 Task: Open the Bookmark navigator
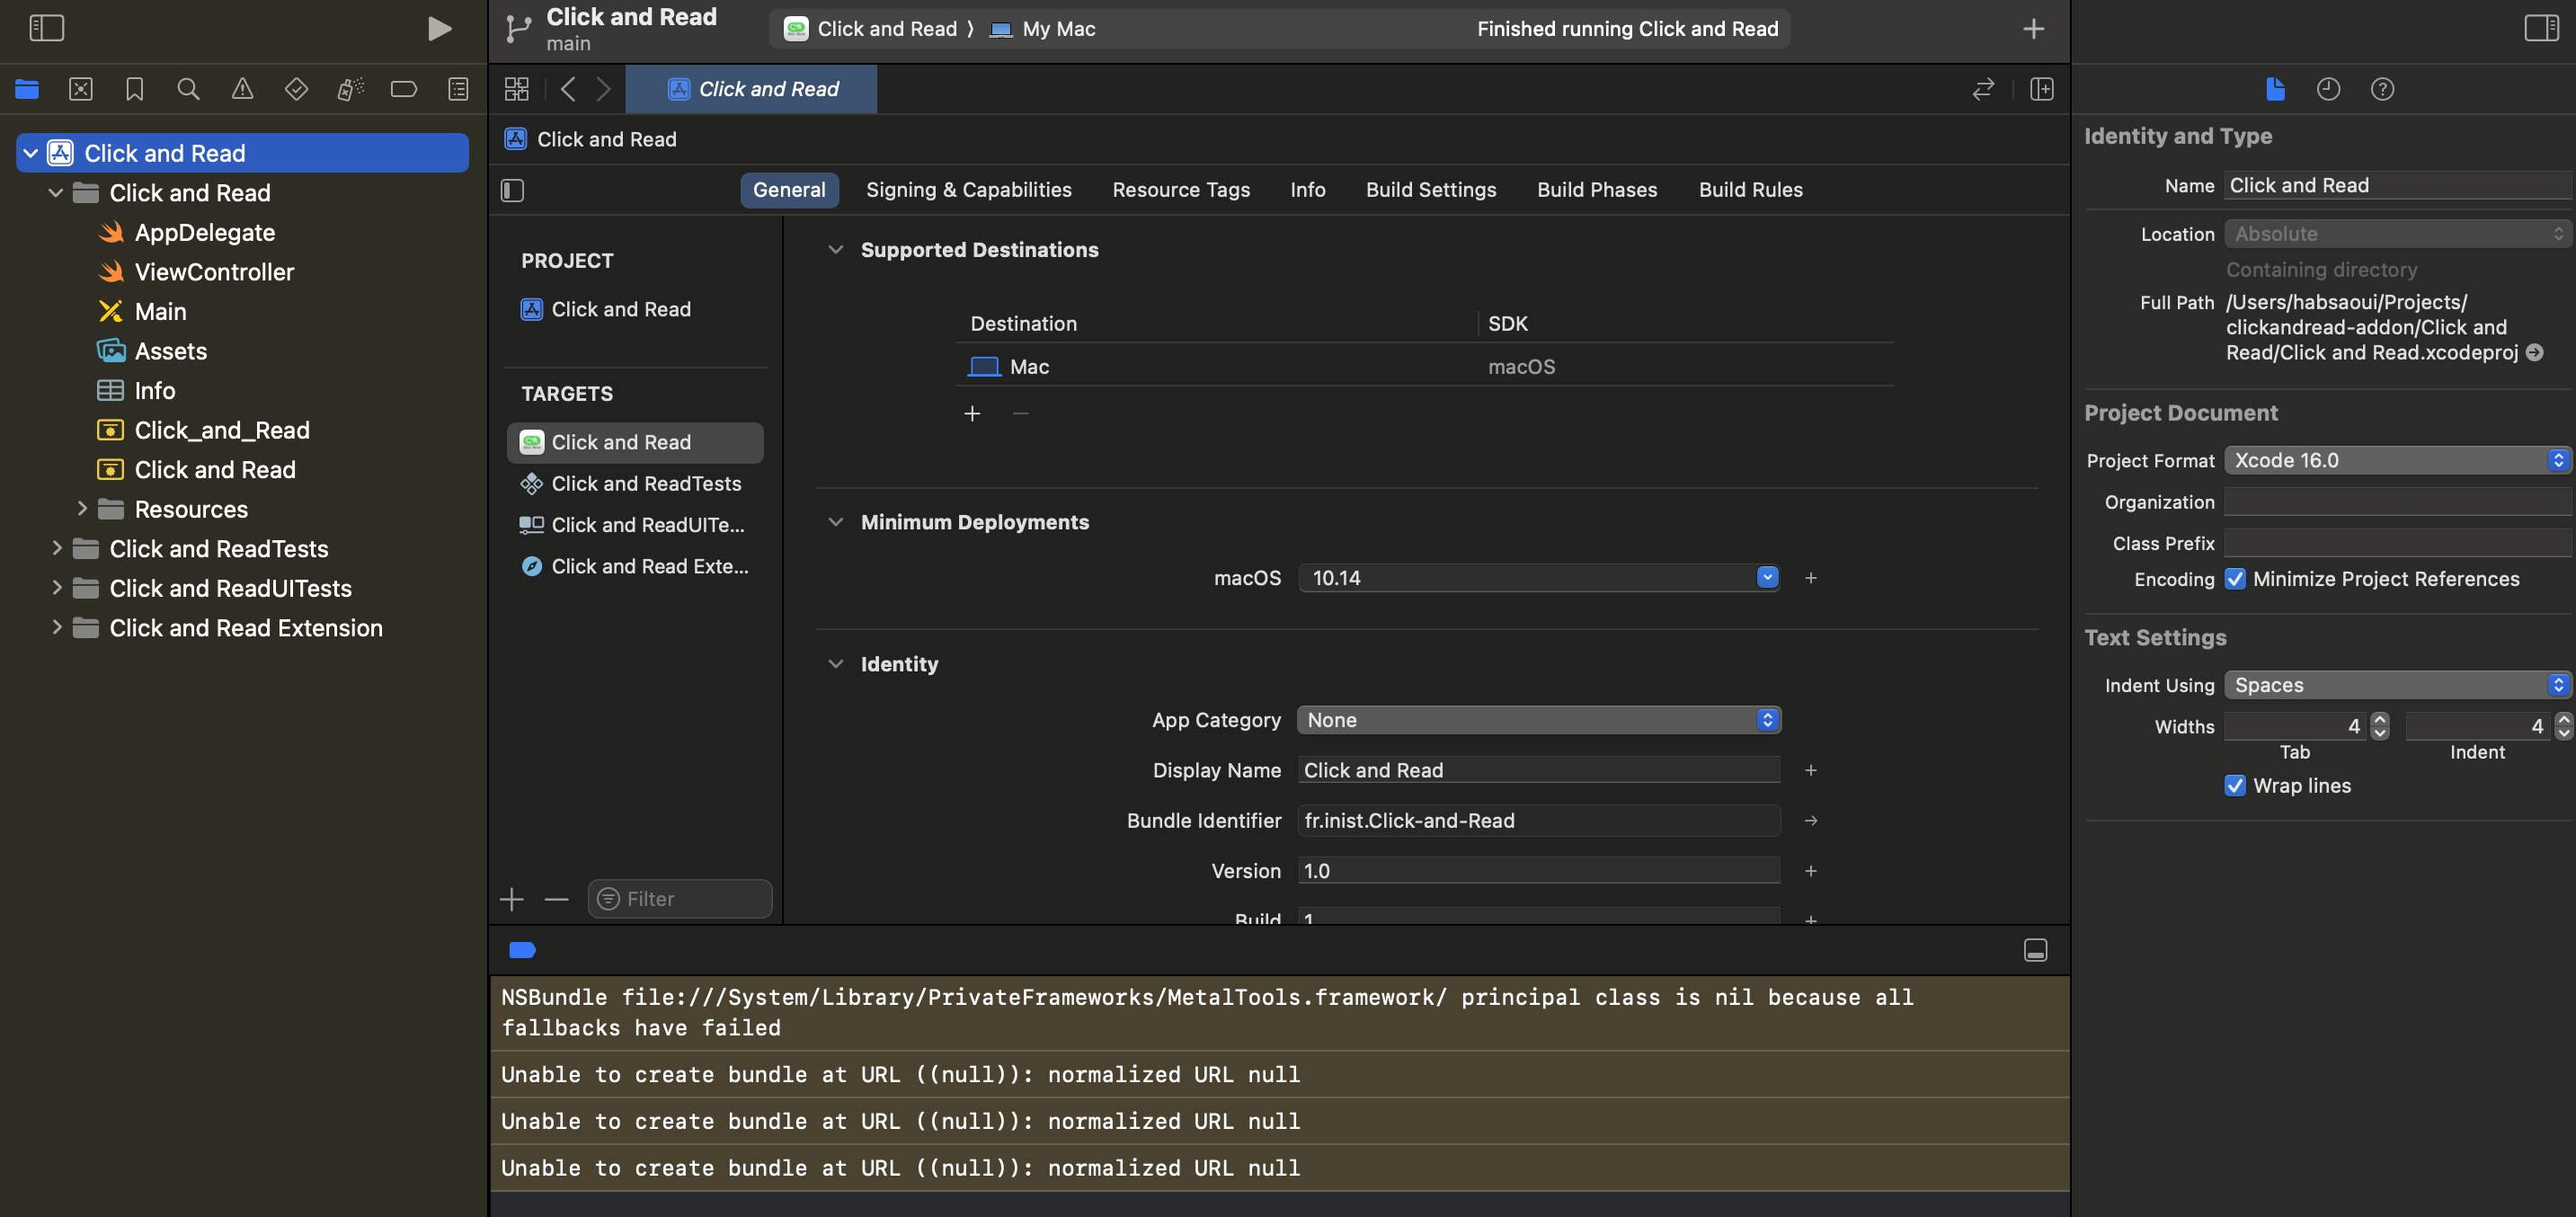[135, 89]
